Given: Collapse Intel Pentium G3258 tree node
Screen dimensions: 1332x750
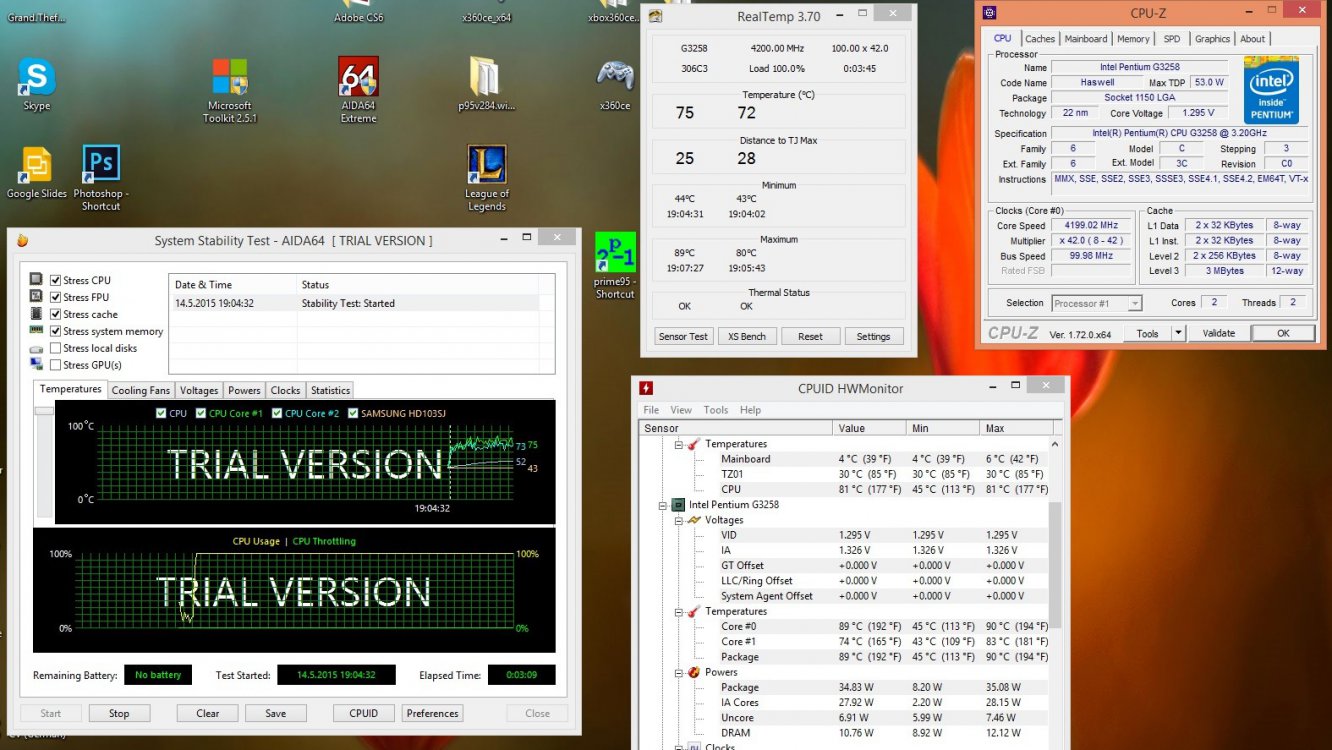Looking at the screenshot, I should (663, 505).
